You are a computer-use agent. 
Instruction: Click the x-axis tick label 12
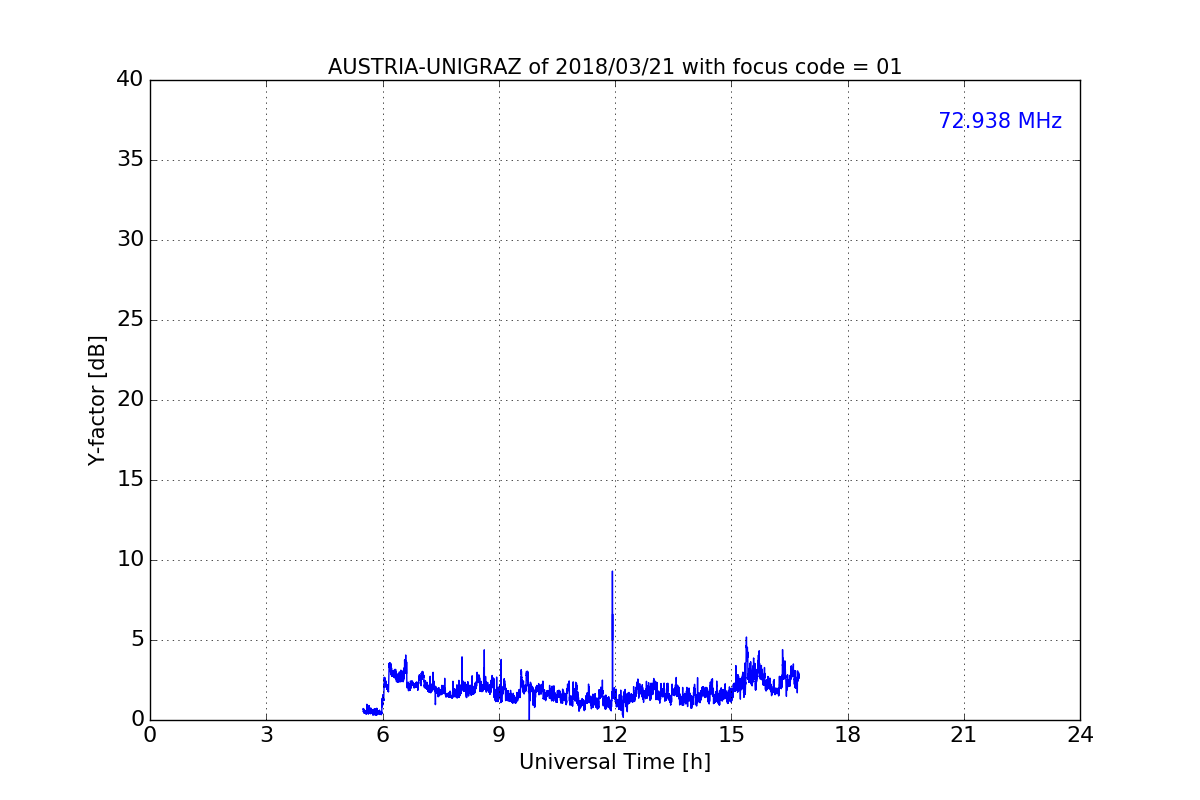(x=615, y=735)
